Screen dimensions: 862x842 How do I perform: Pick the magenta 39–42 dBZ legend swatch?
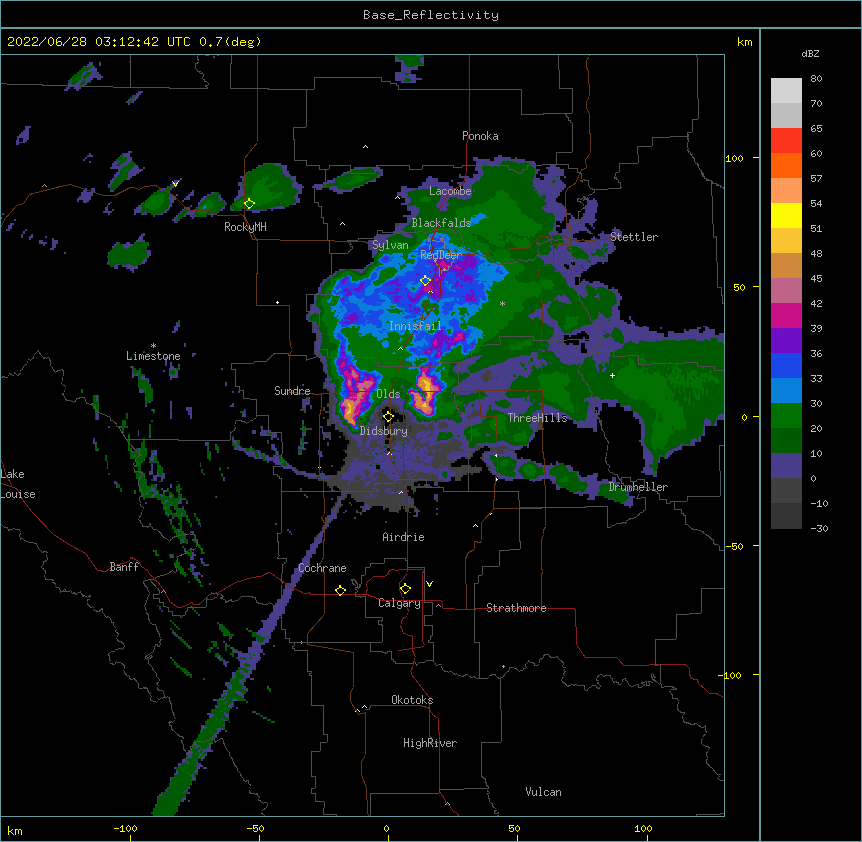pos(786,316)
